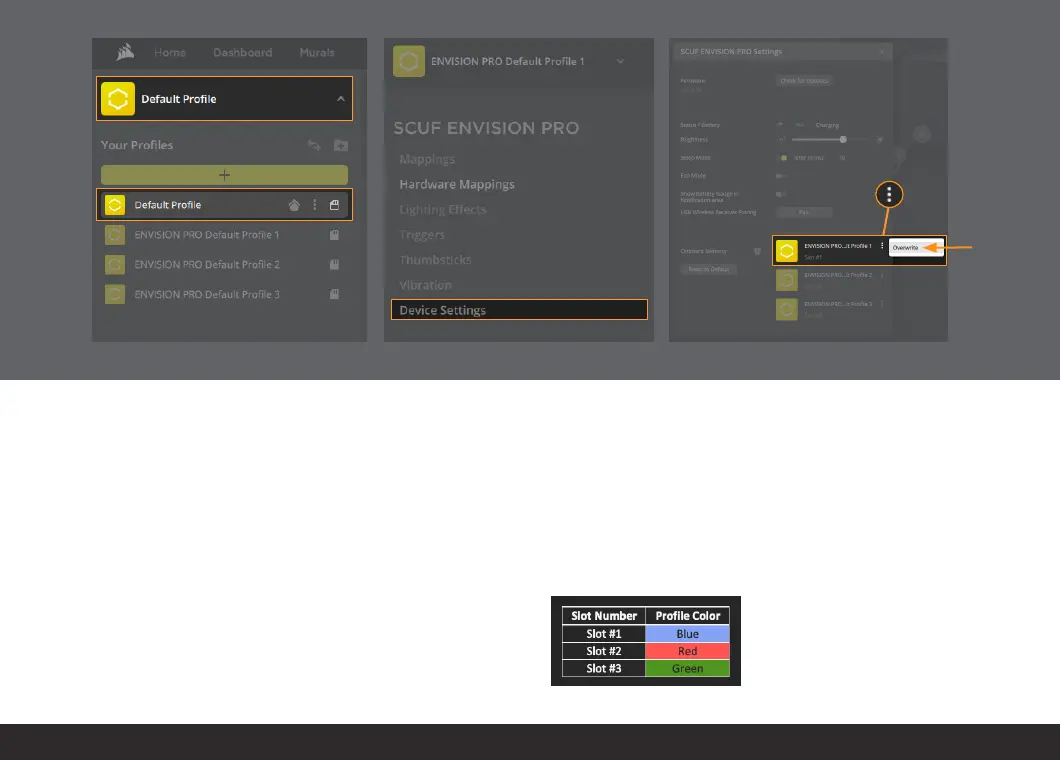Add a new profile with plus button
Image resolution: width=1060 pixels, height=760 pixels.
click(224, 175)
